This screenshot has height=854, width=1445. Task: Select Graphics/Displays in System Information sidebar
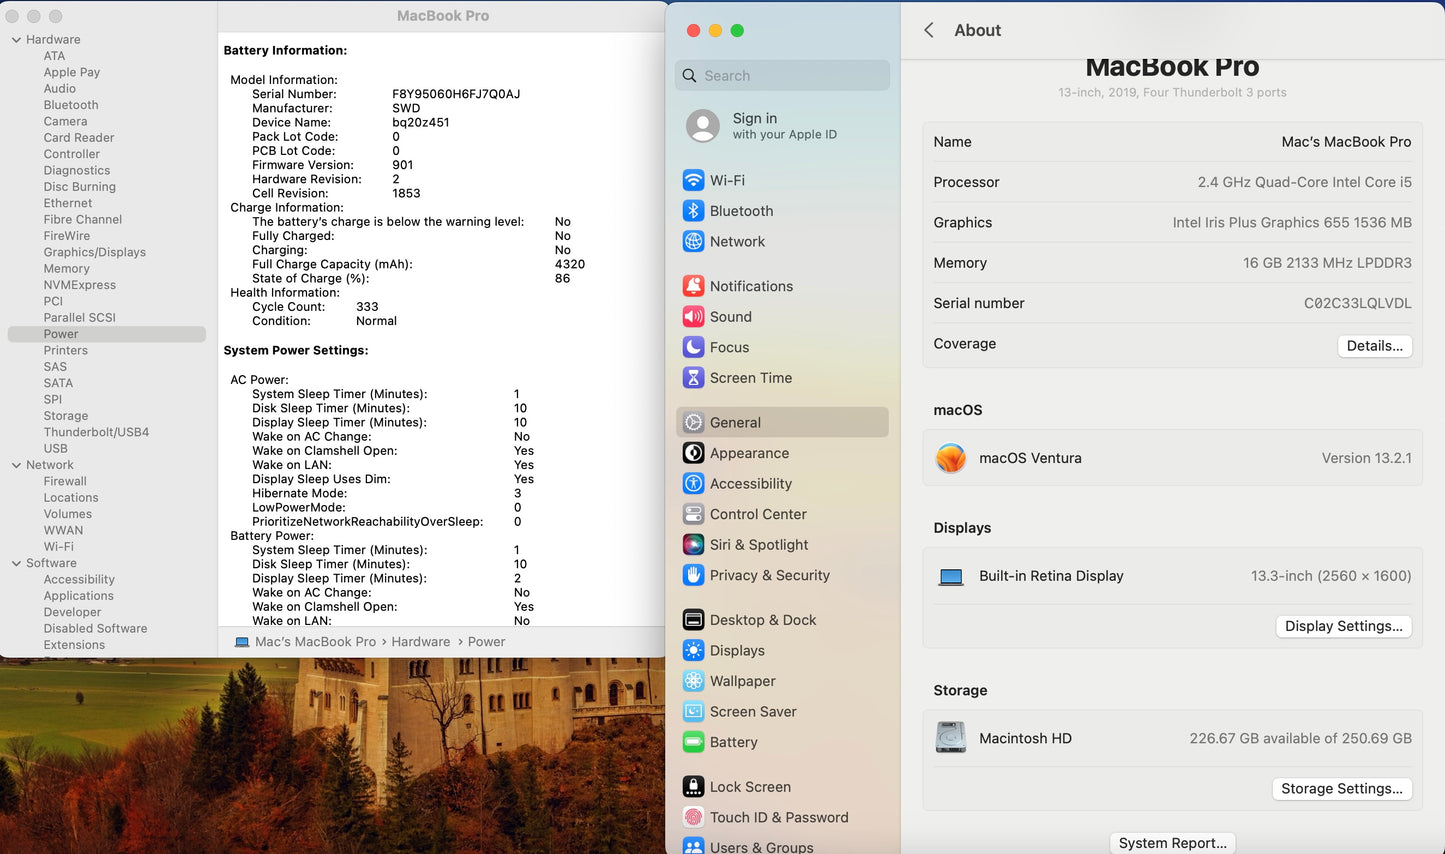(x=94, y=252)
